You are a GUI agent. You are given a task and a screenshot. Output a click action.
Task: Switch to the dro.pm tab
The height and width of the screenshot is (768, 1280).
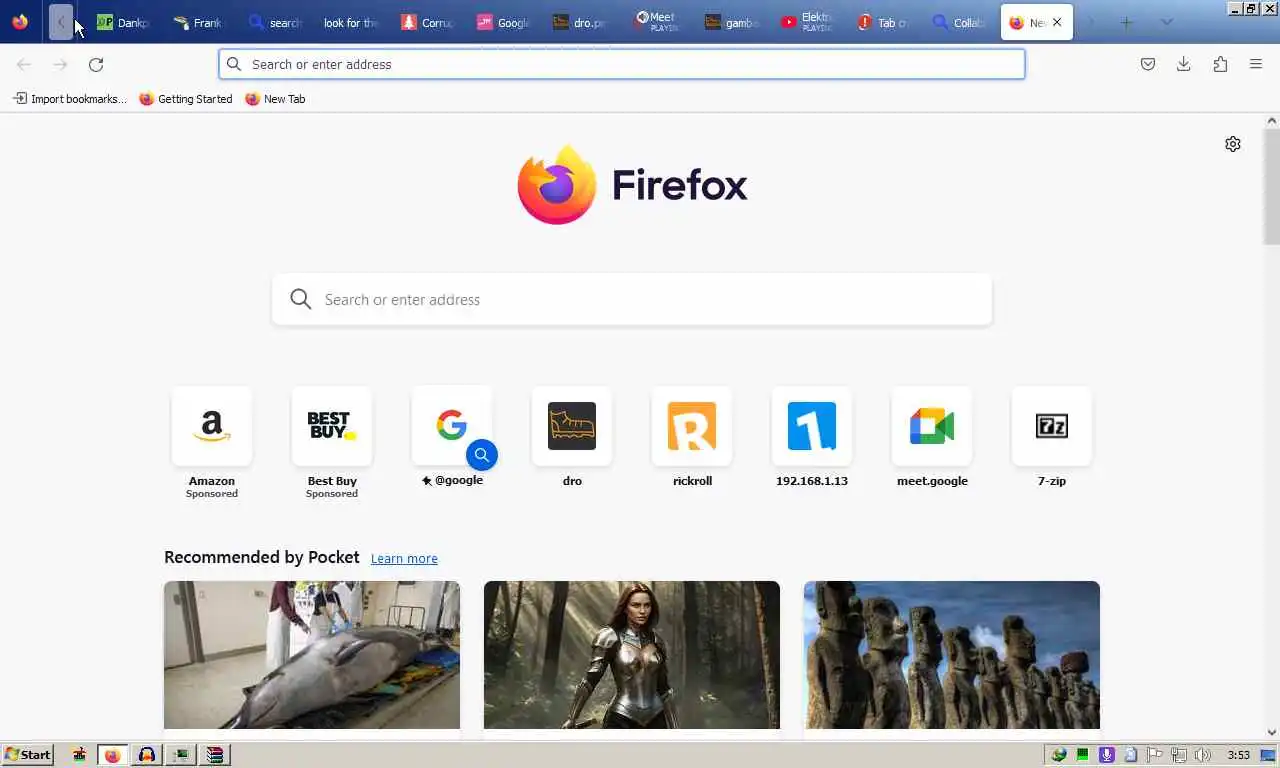pyautogui.click(x=578, y=22)
